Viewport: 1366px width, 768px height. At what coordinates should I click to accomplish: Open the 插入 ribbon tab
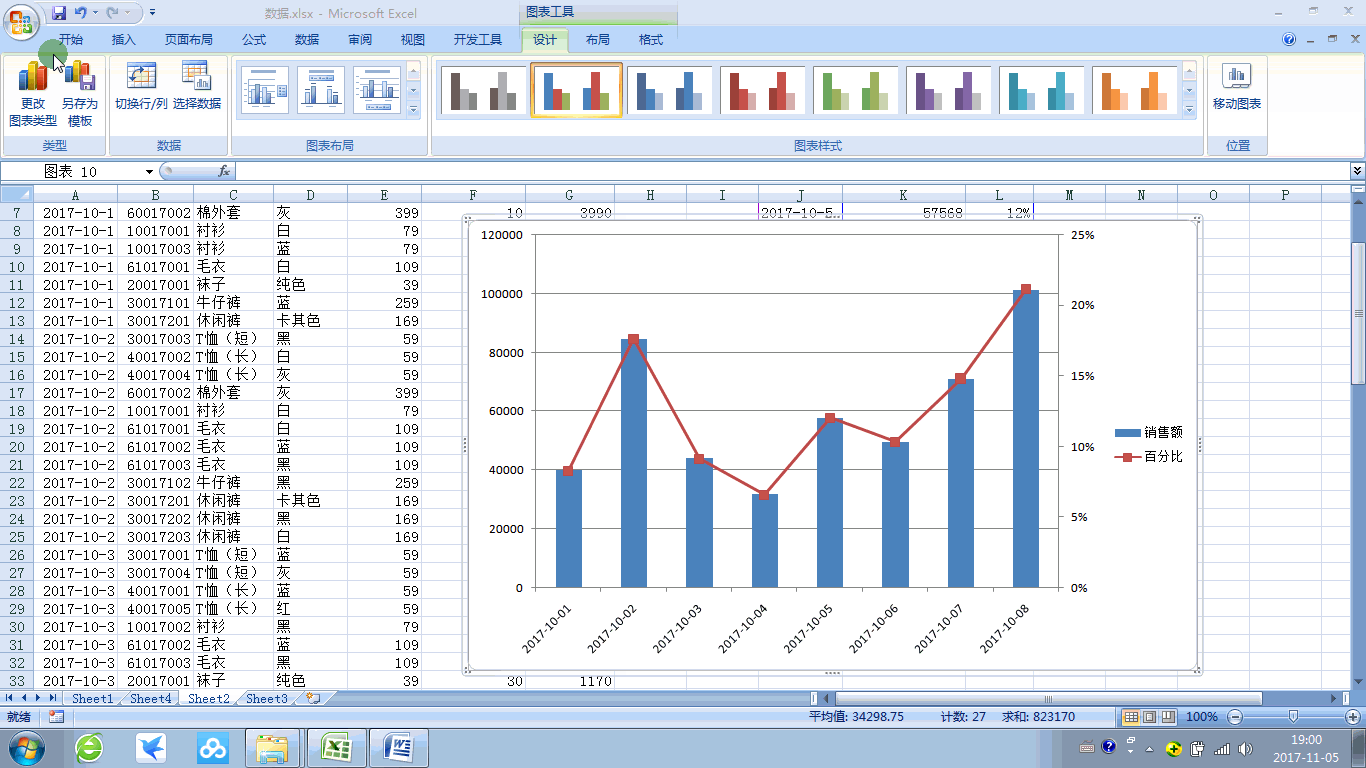point(124,40)
